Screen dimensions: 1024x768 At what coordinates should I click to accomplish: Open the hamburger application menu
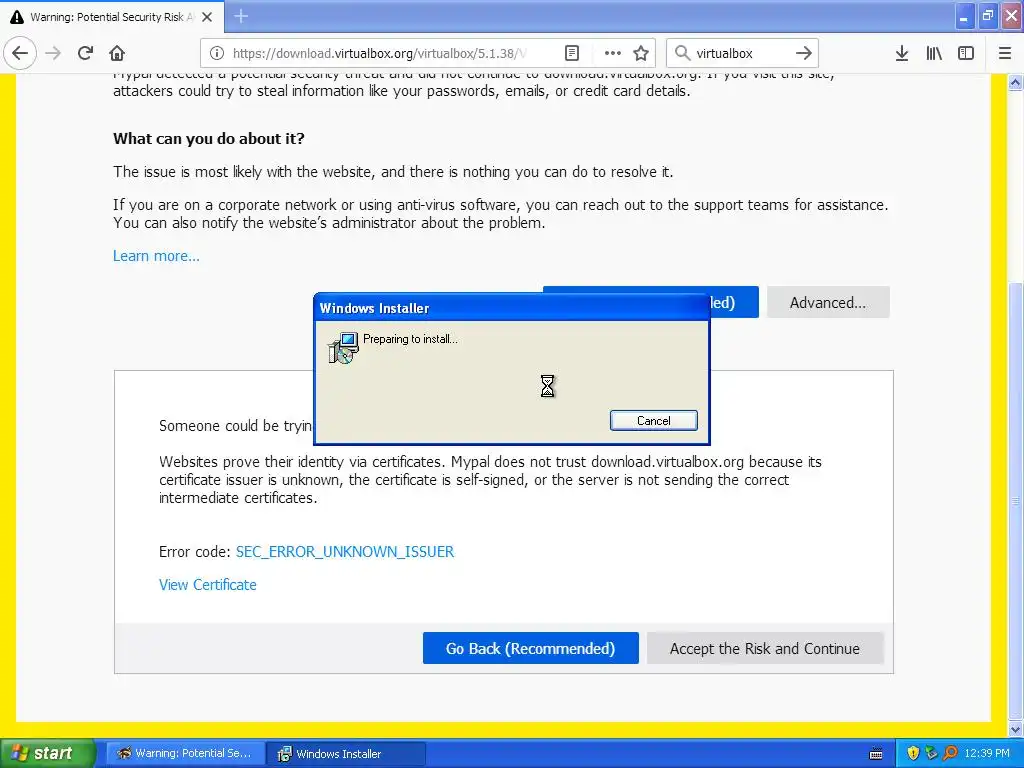(x=1005, y=53)
